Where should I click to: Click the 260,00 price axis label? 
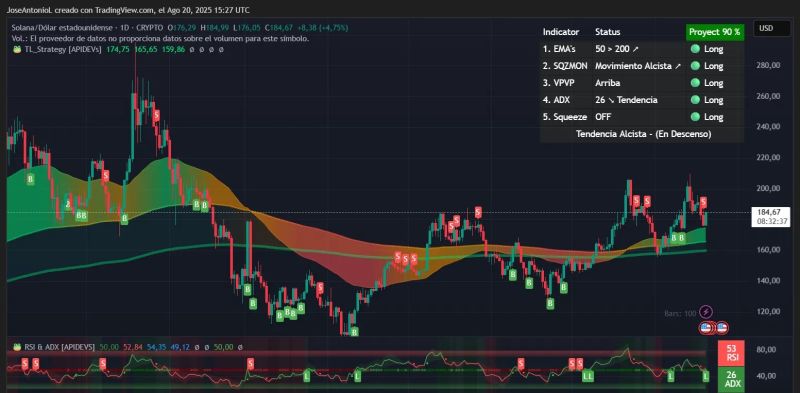pyautogui.click(x=768, y=96)
